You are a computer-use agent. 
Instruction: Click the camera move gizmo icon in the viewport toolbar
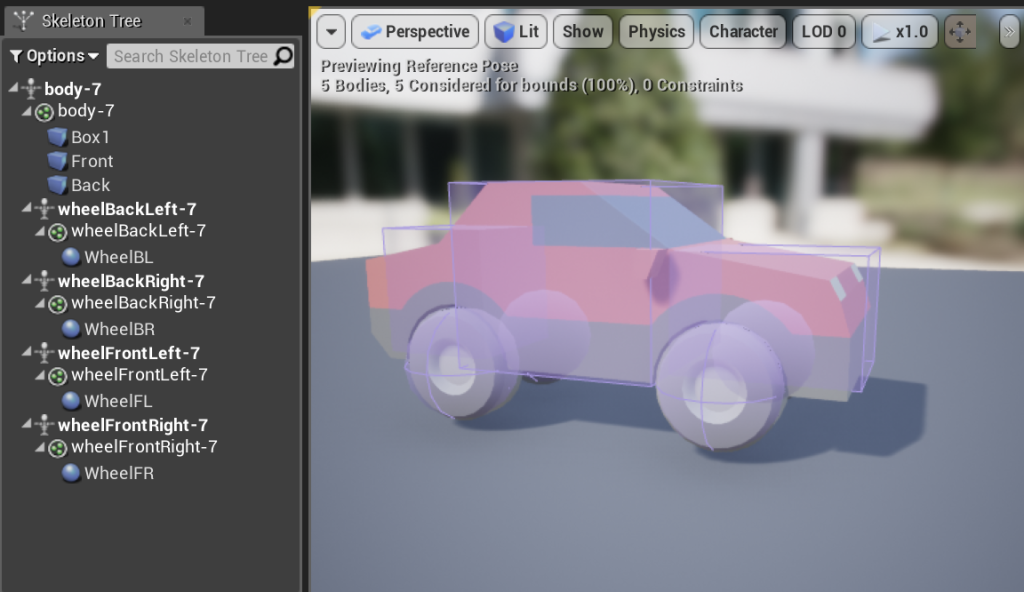tap(960, 32)
